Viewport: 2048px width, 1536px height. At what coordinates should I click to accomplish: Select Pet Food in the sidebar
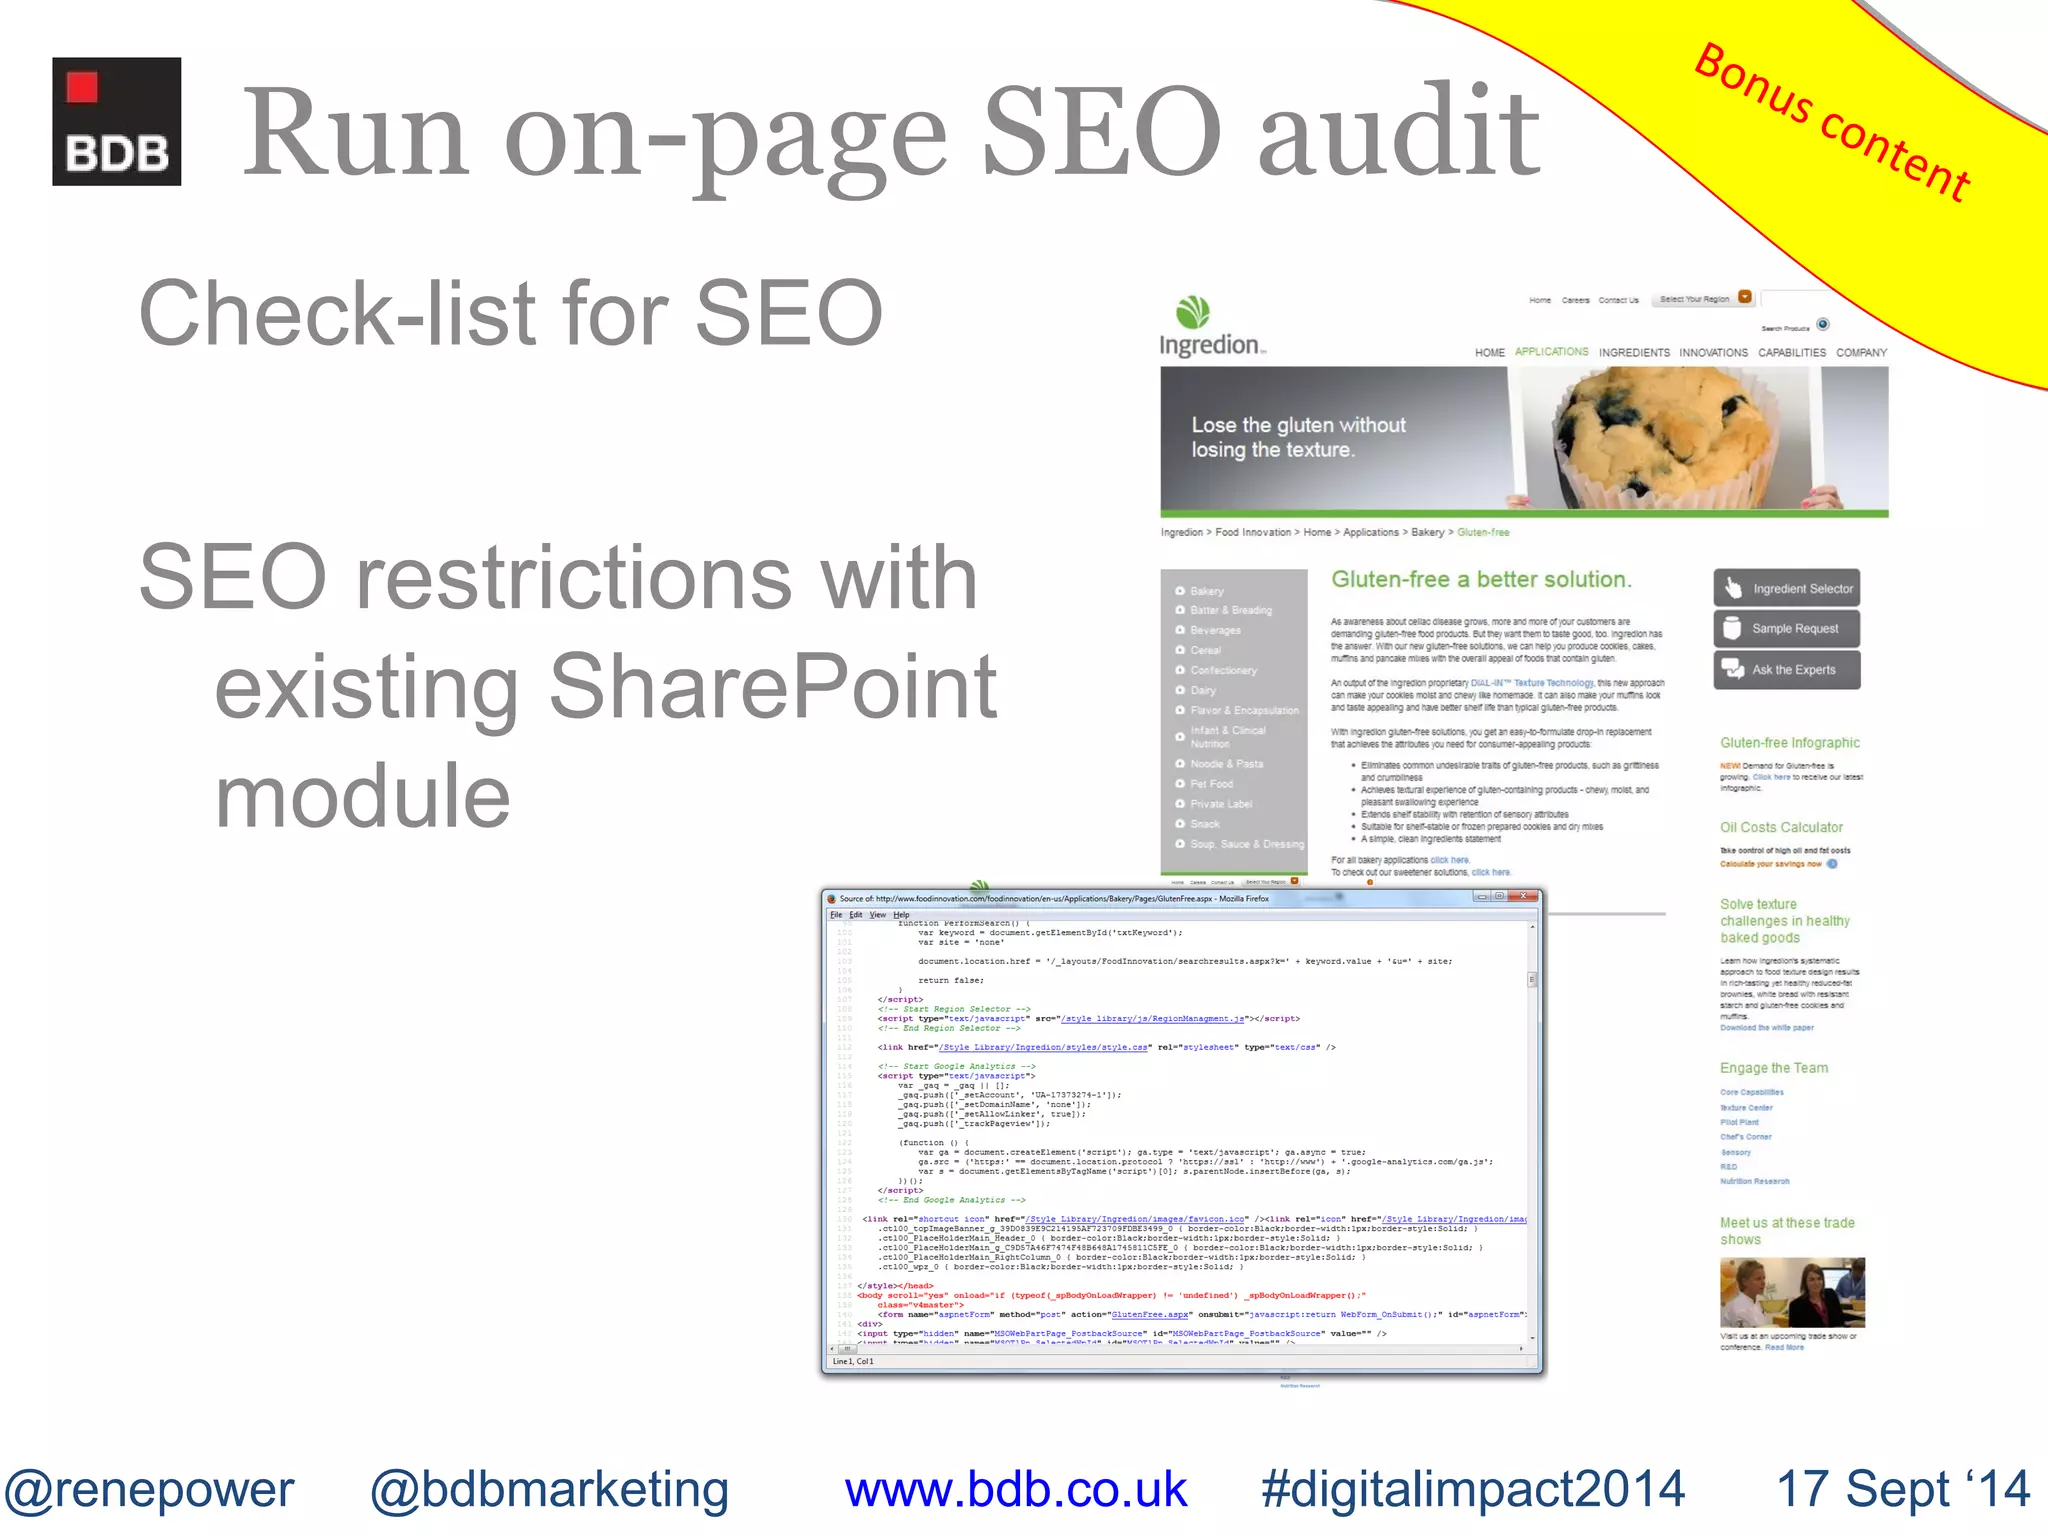[1211, 784]
